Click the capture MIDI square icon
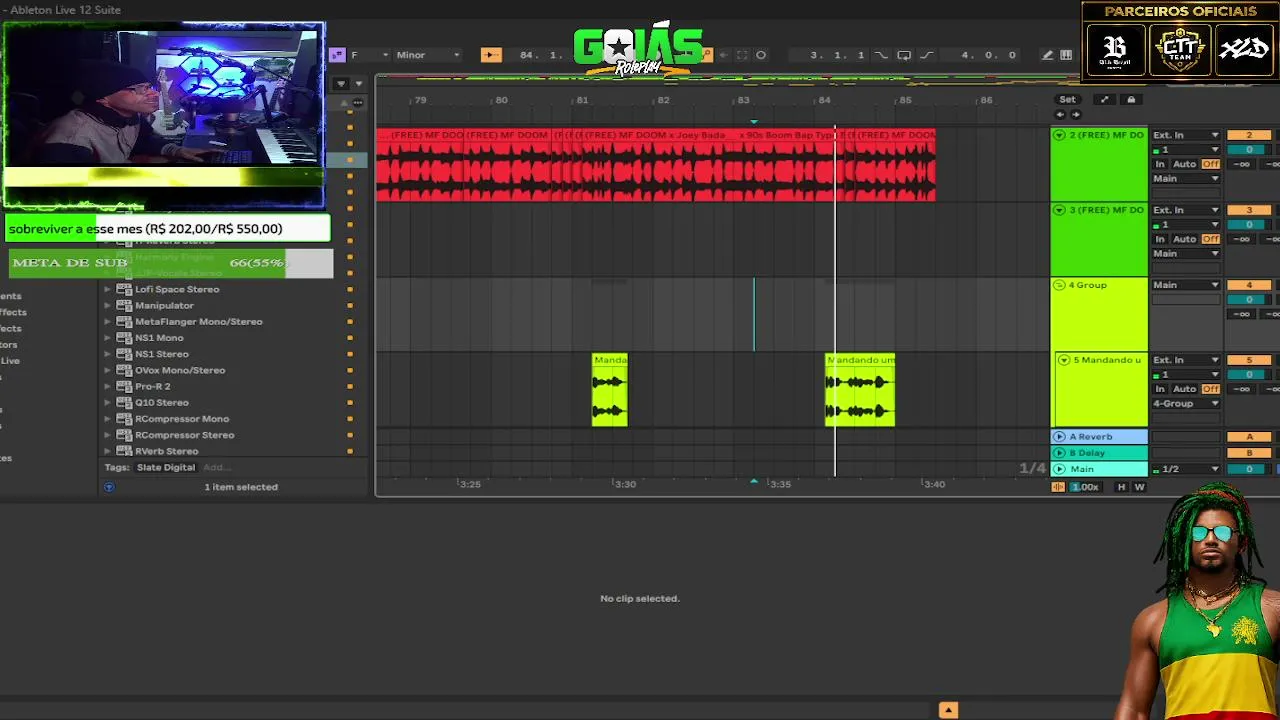This screenshot has height=720, width=1280. [x=742, y=55]
